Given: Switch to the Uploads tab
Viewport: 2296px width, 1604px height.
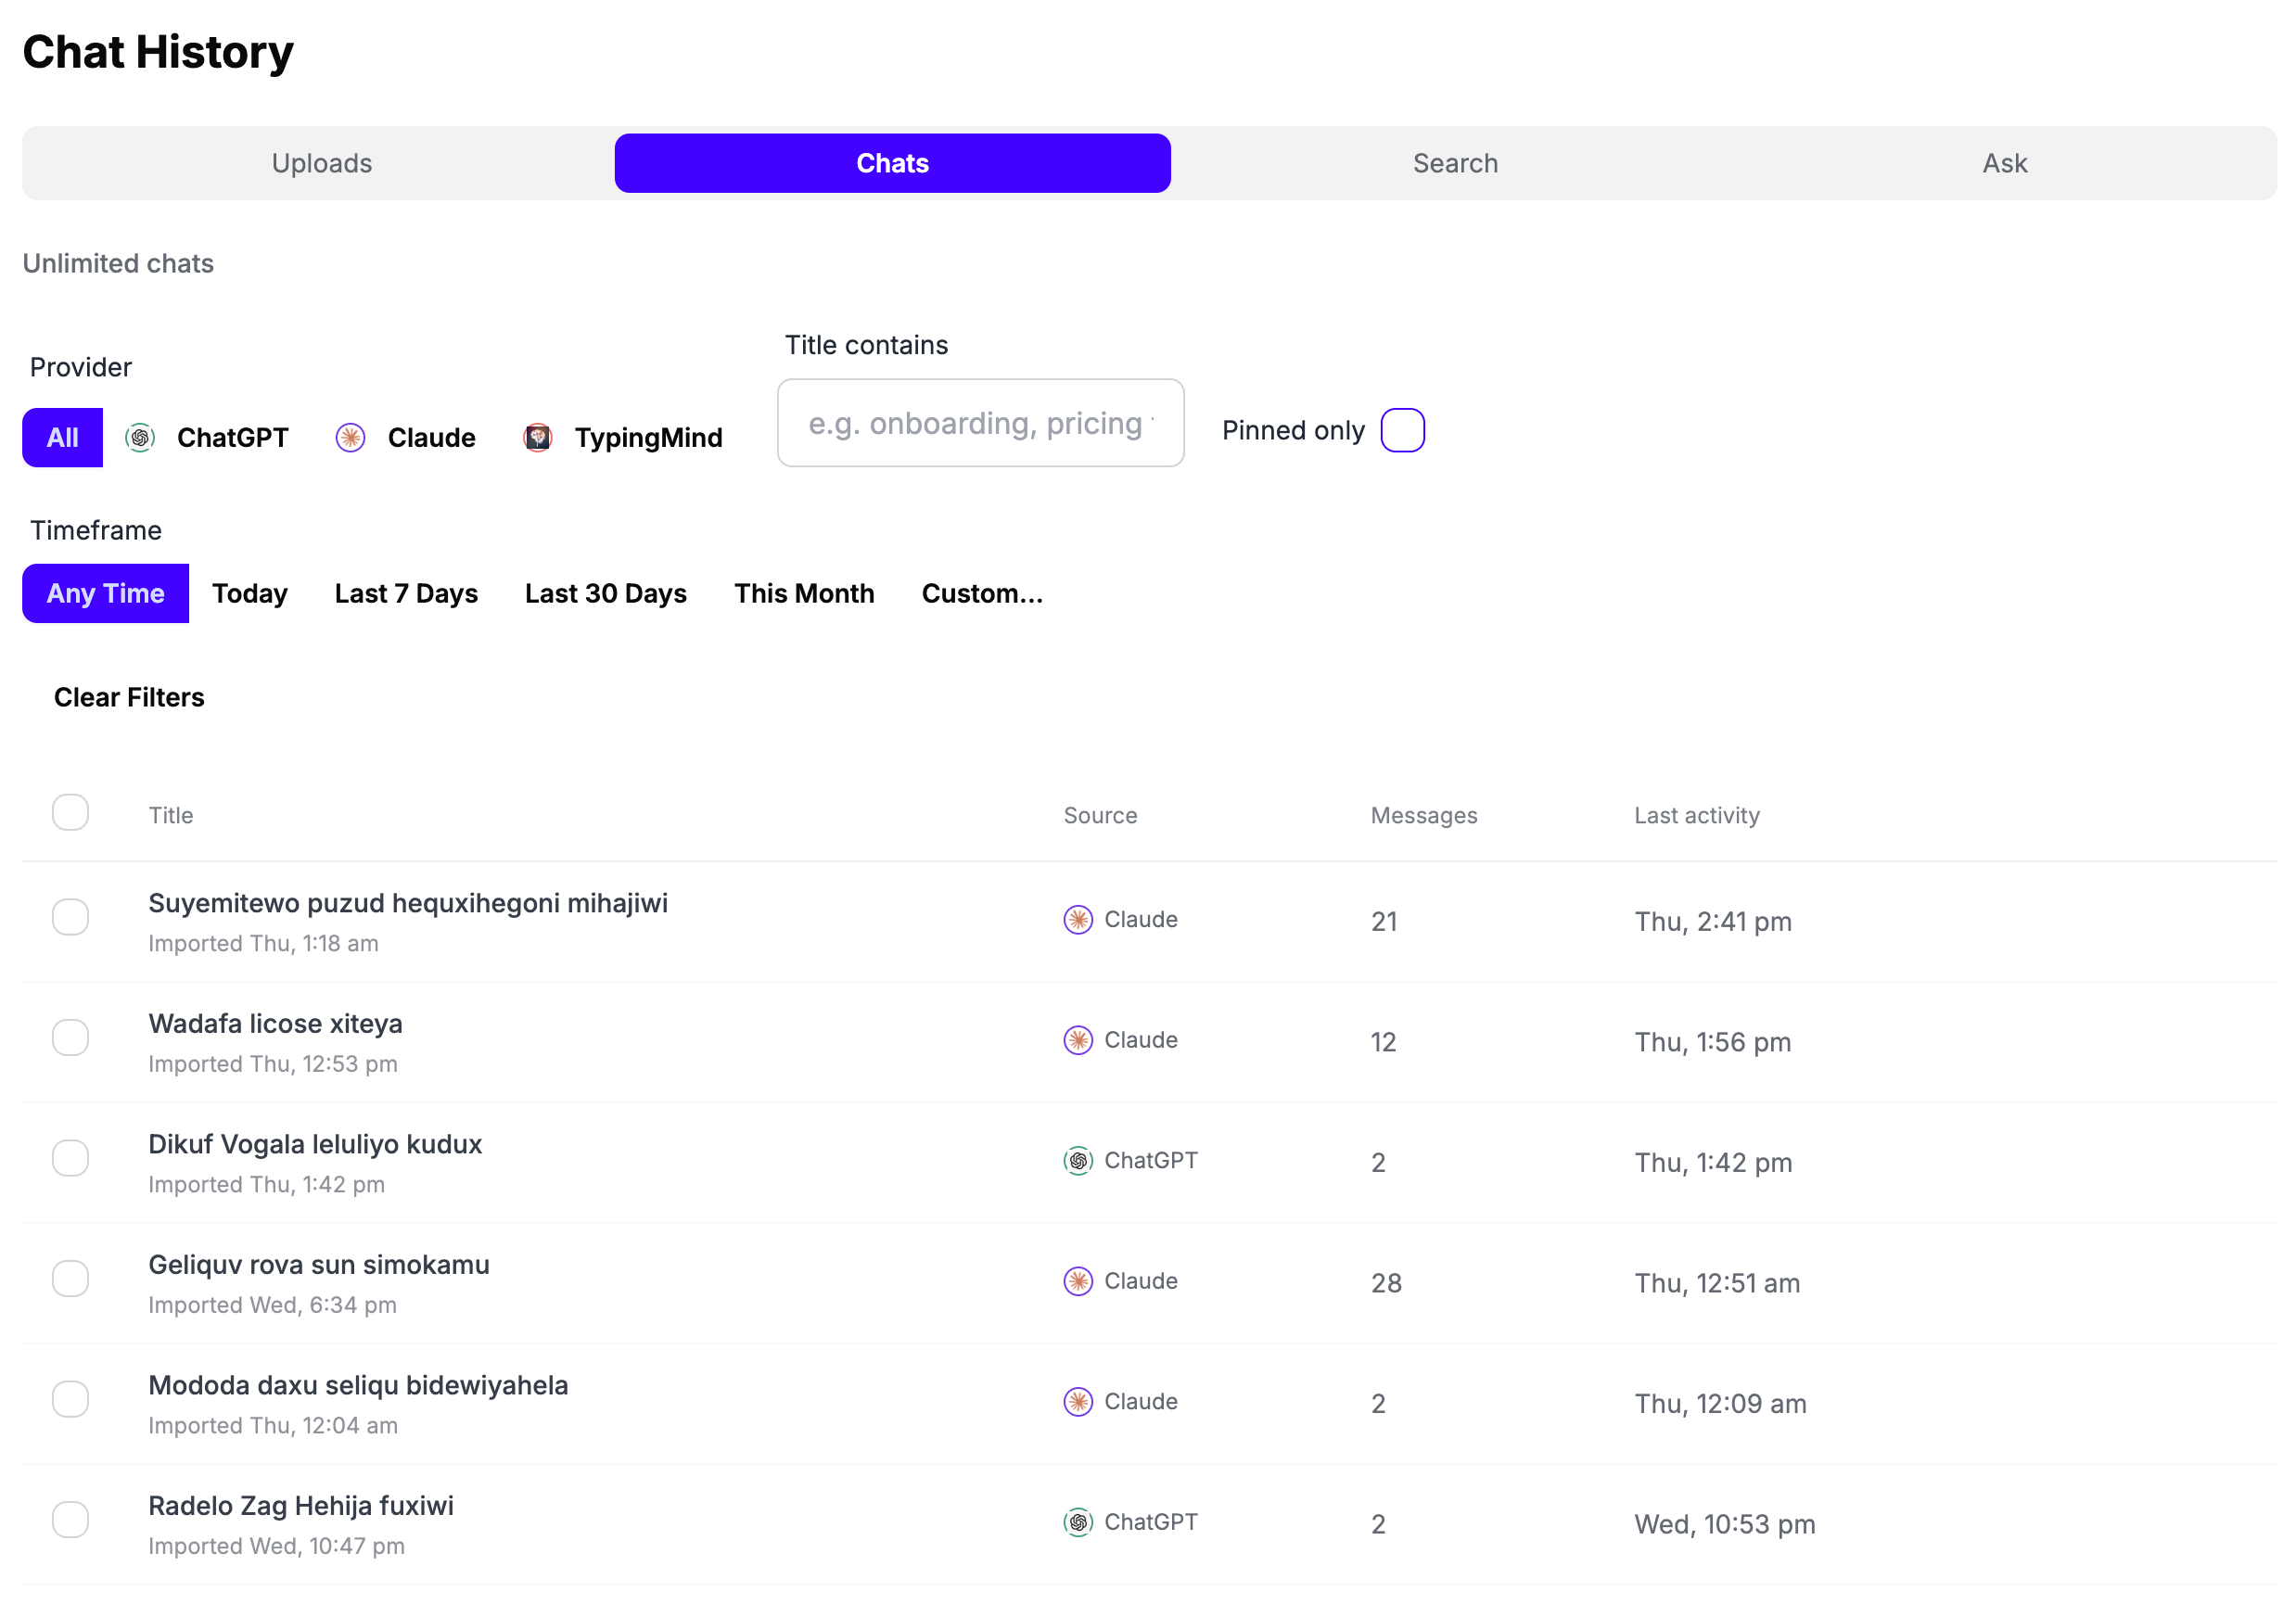Looking at the screenshot, I should (x=322, y=162).
